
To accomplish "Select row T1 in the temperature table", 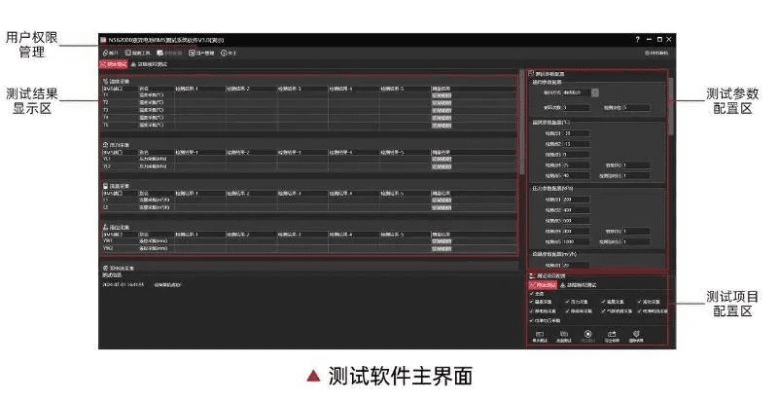I will [x=309, y=95].
